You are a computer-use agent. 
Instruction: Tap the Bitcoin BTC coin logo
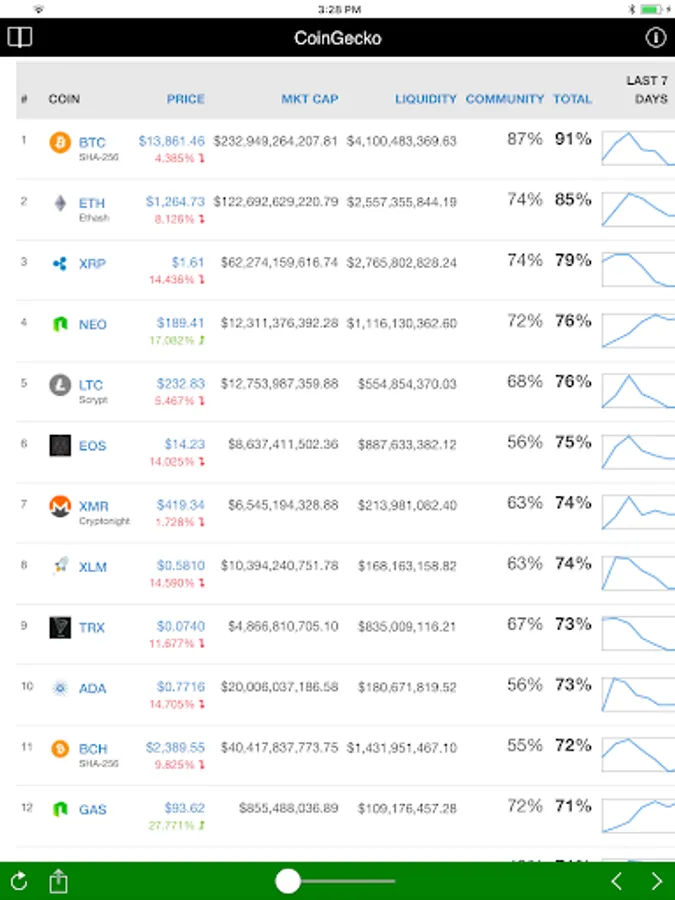pos(60,143)
